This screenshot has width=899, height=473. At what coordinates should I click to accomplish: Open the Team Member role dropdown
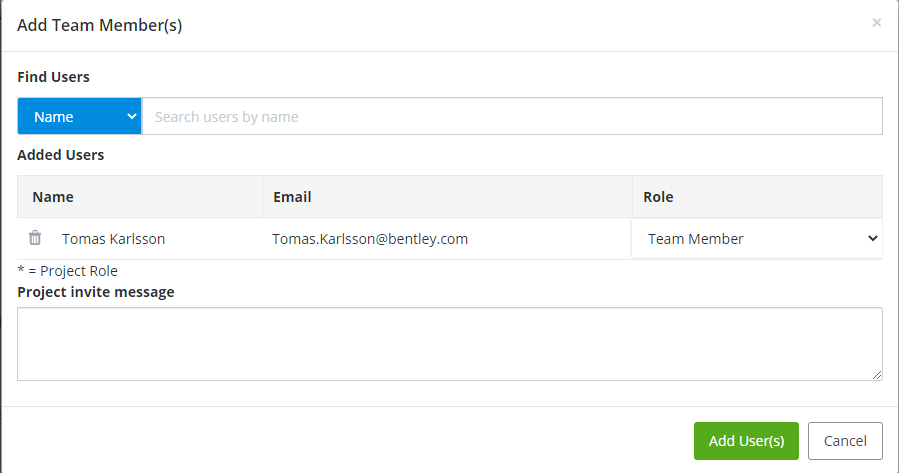click(x=757, y=239)
